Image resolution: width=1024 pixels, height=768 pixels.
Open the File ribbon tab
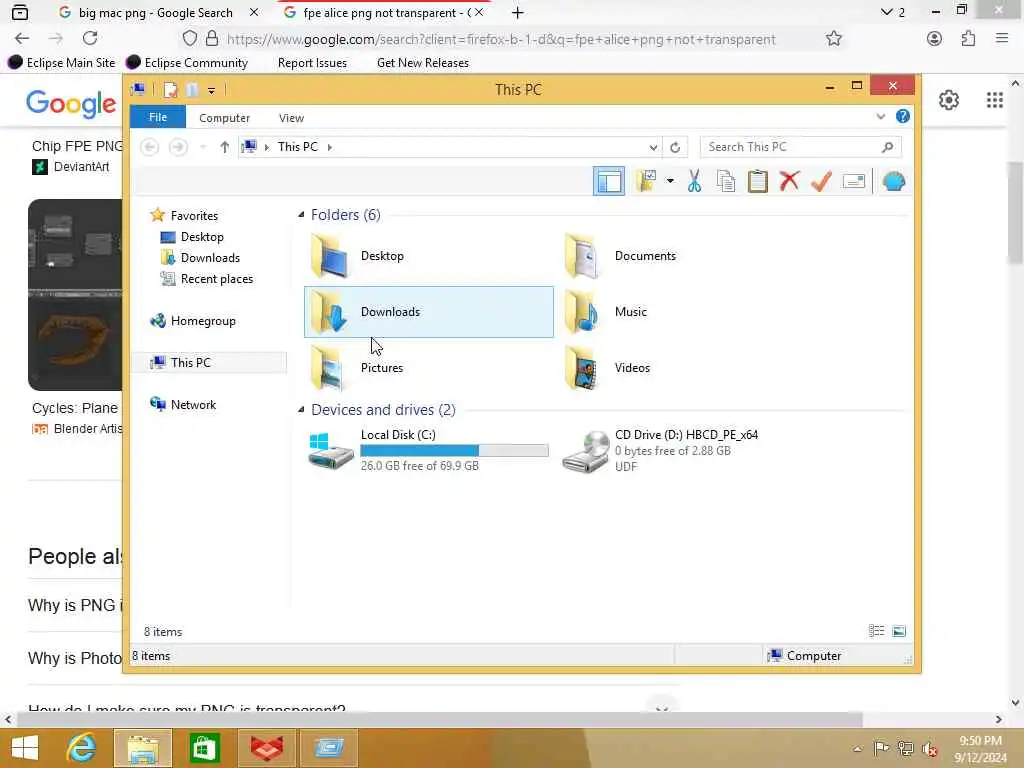coord(158,117)
